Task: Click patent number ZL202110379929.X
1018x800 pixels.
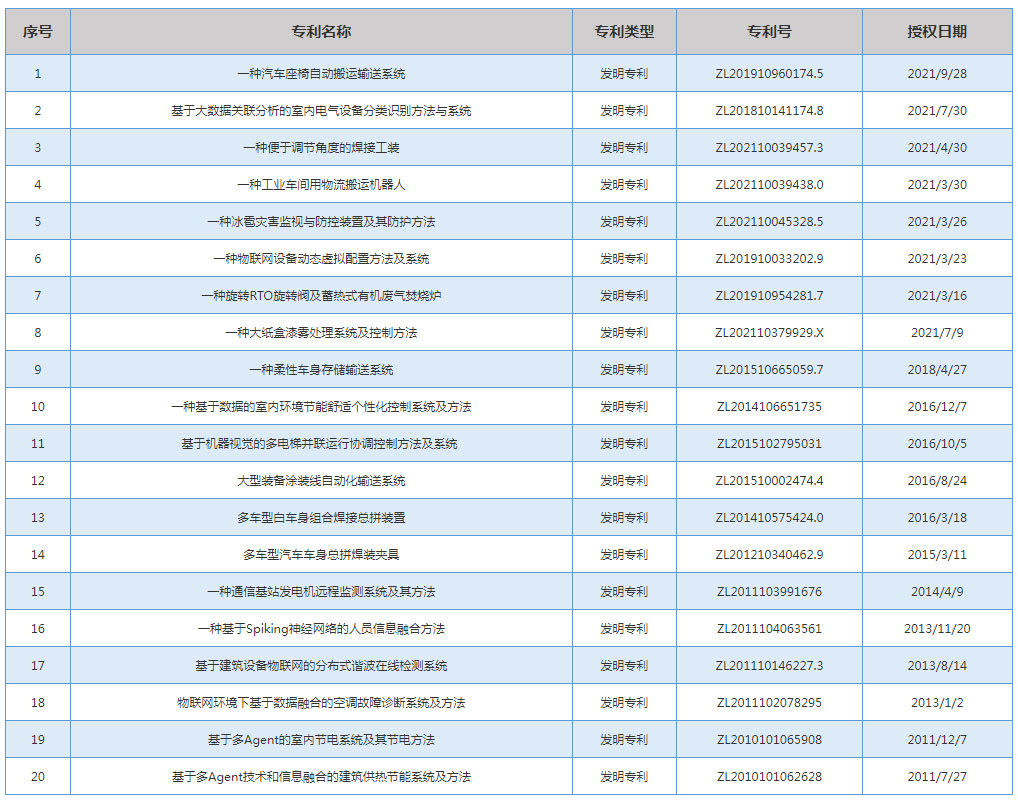Action: 769,333
